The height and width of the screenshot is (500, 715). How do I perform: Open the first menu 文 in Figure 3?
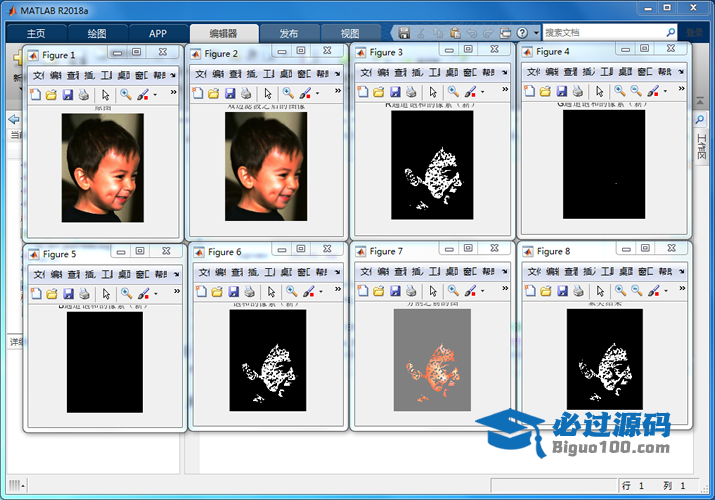point(365,73)
